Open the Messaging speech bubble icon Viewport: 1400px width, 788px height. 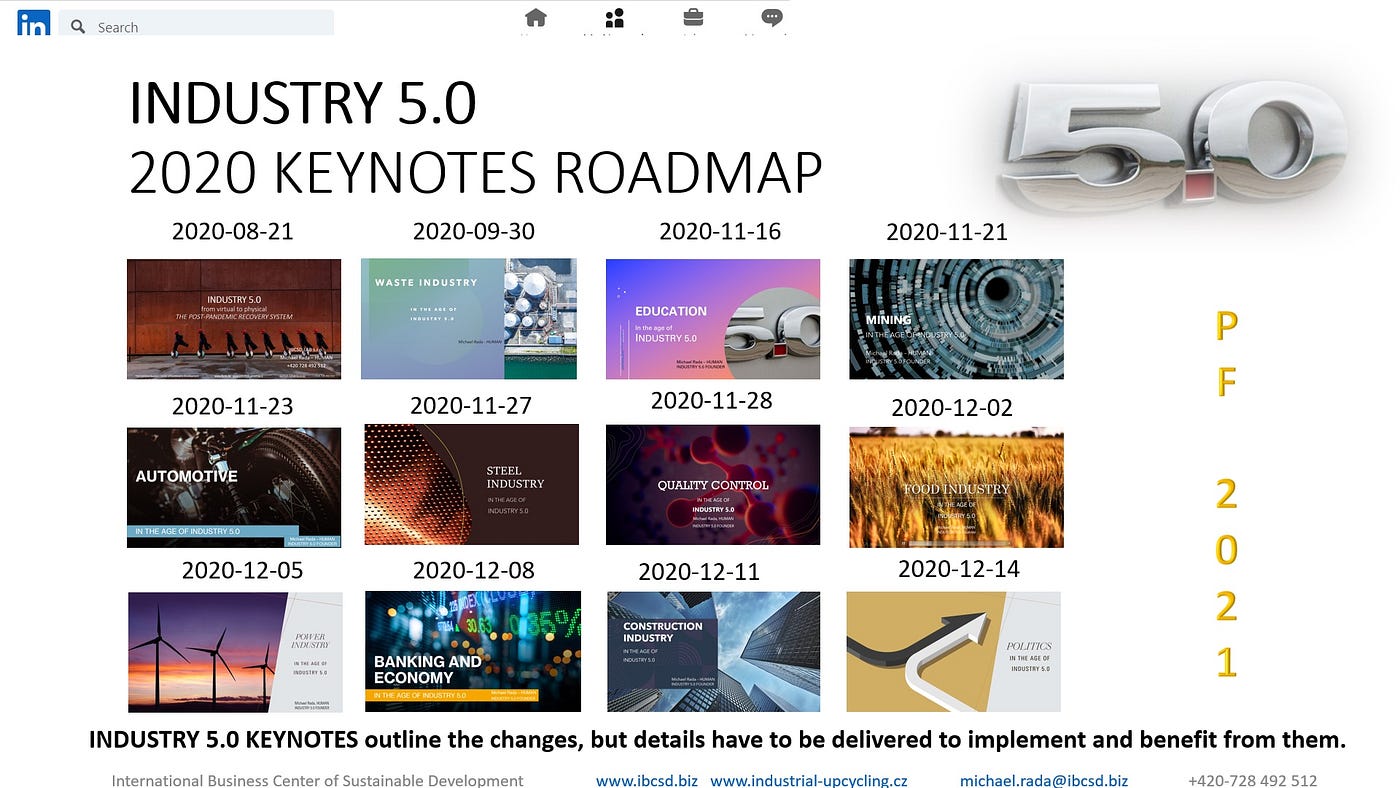point(772,18)
